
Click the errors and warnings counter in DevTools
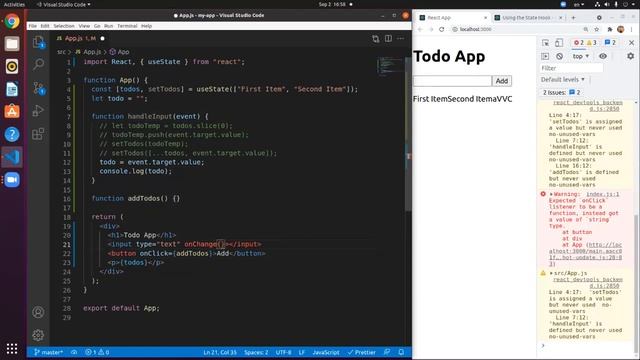pos(585,43)
